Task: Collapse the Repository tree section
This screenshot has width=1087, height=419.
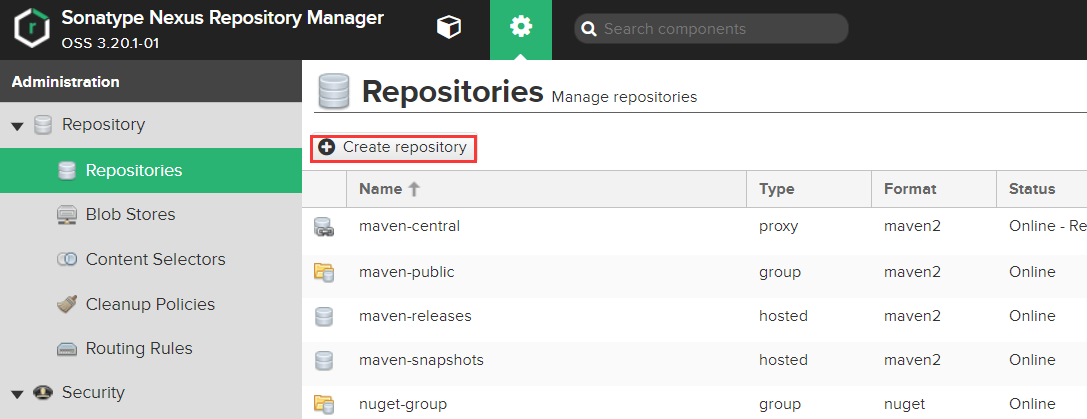Action: point(18,126)
